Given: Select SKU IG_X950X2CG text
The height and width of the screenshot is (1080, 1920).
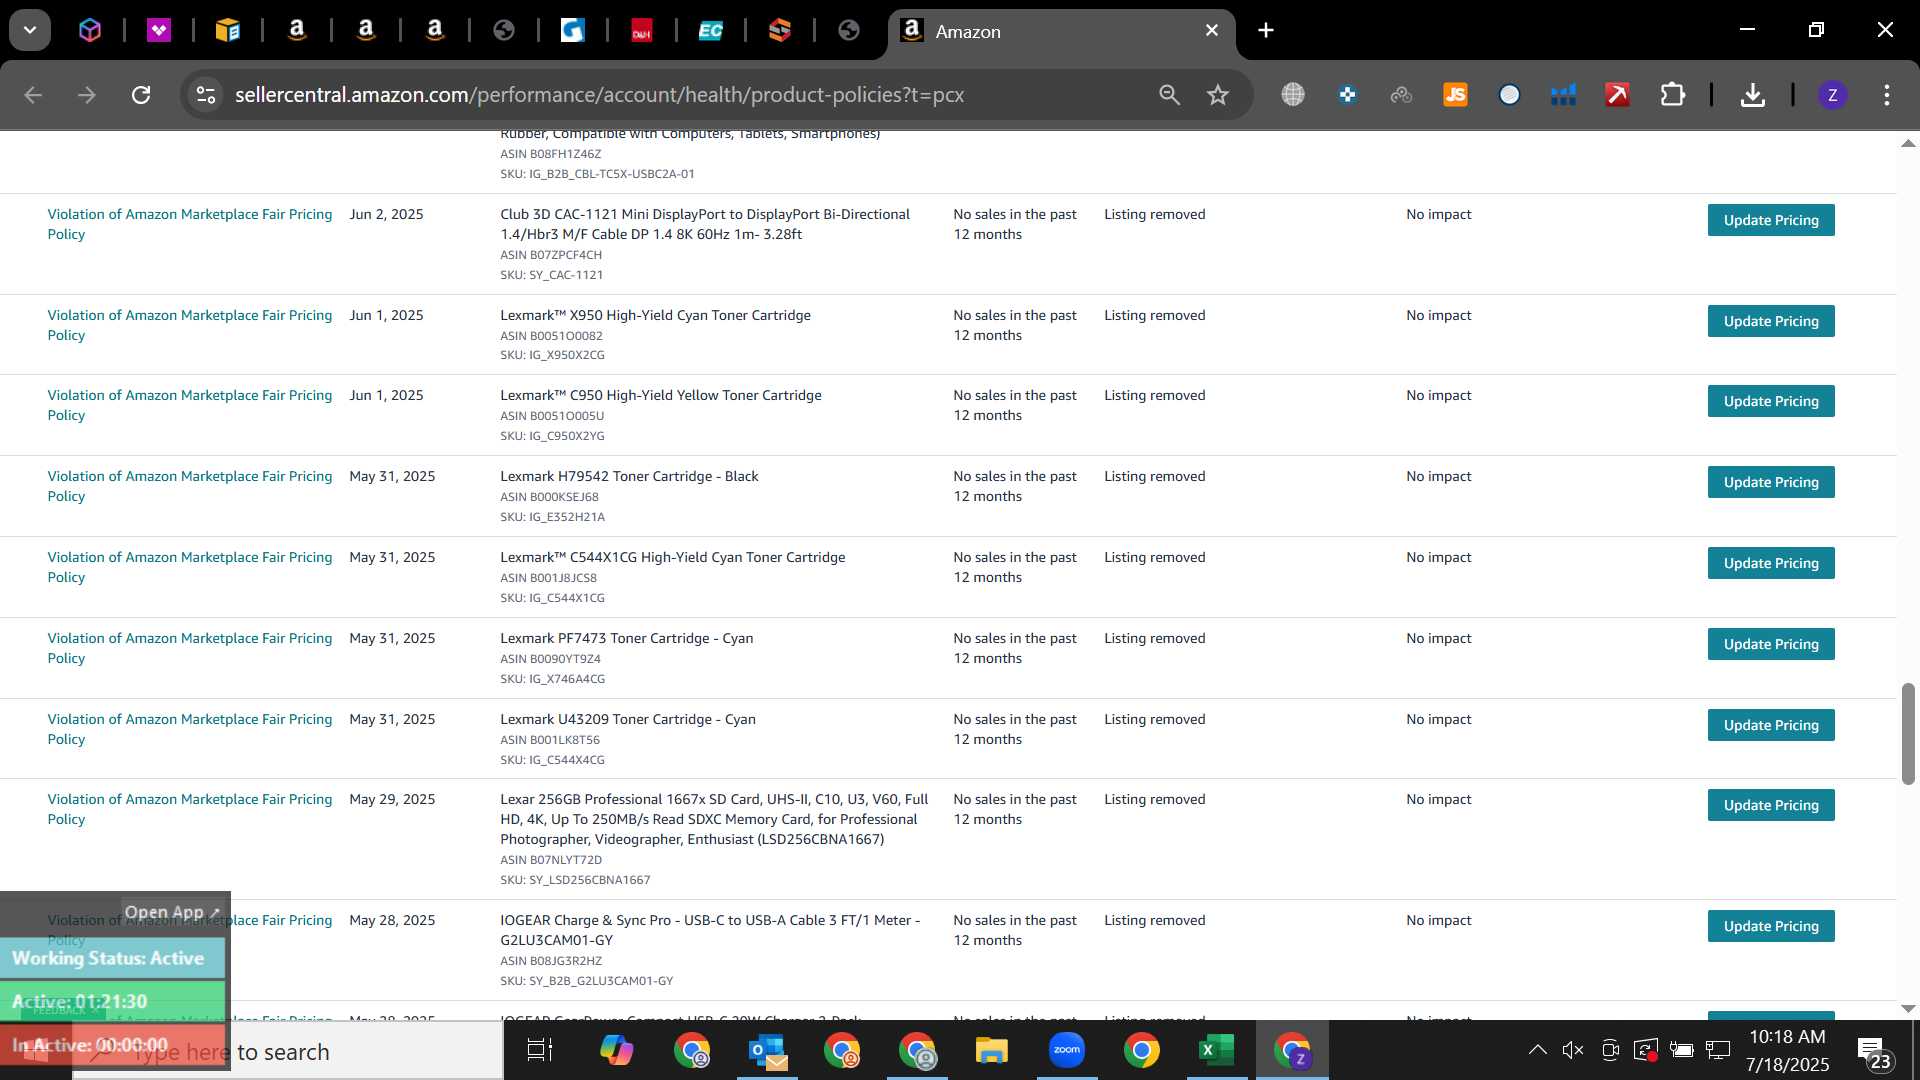Looking at the screenshot, I should (552, 355).
